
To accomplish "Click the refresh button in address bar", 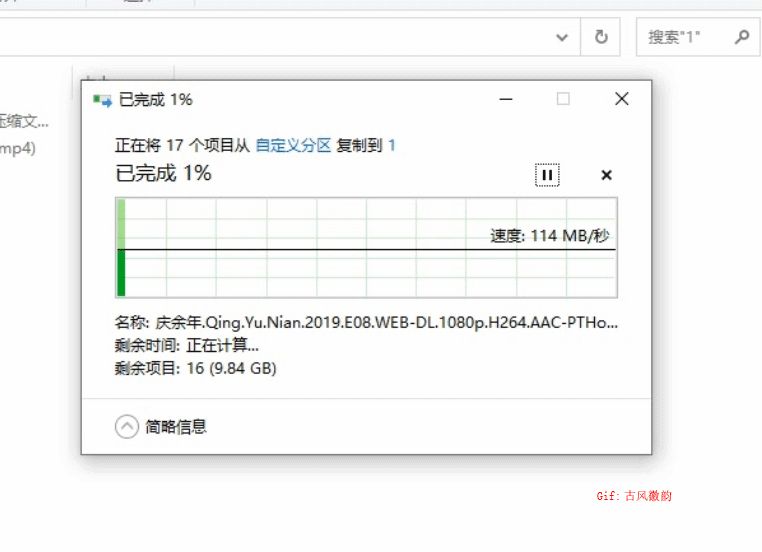I will coord(601,37).
